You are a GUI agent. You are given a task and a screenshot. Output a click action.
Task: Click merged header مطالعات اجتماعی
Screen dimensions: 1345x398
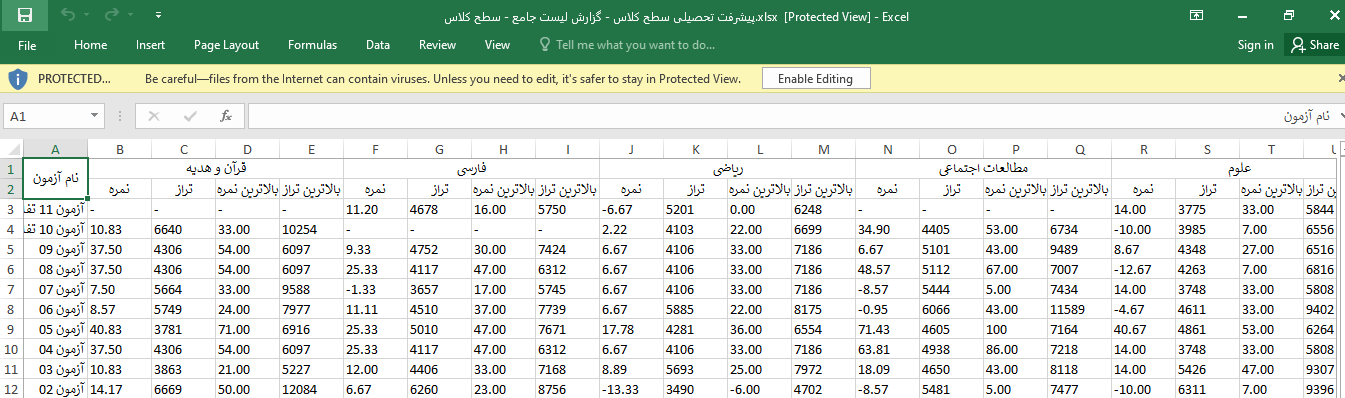[983, 168]
